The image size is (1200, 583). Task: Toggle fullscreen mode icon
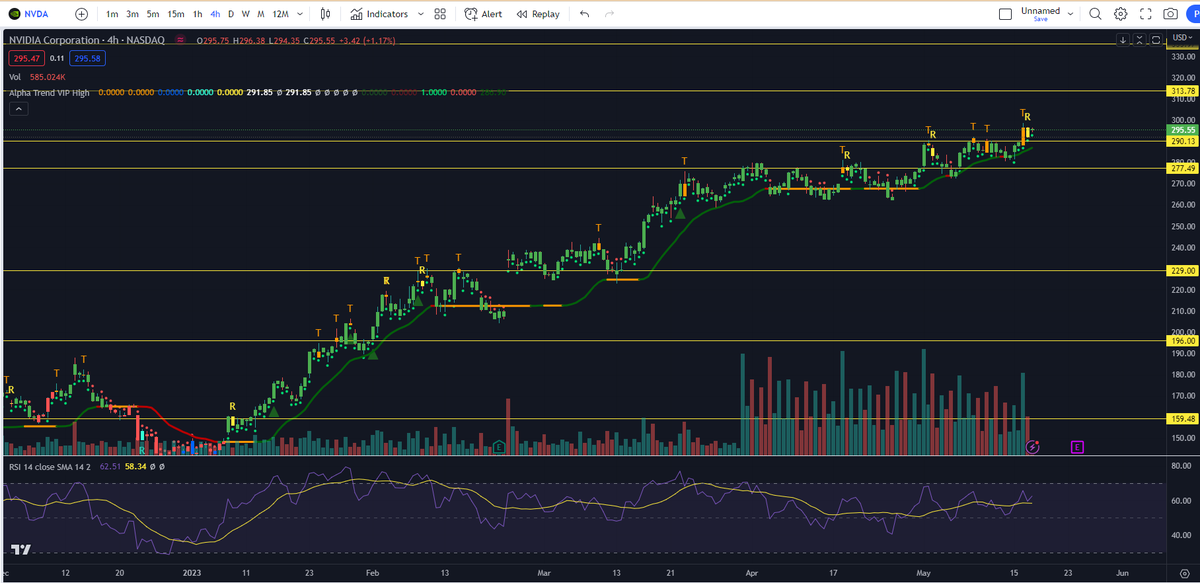pyautogui.click(x=1146, y=14)
